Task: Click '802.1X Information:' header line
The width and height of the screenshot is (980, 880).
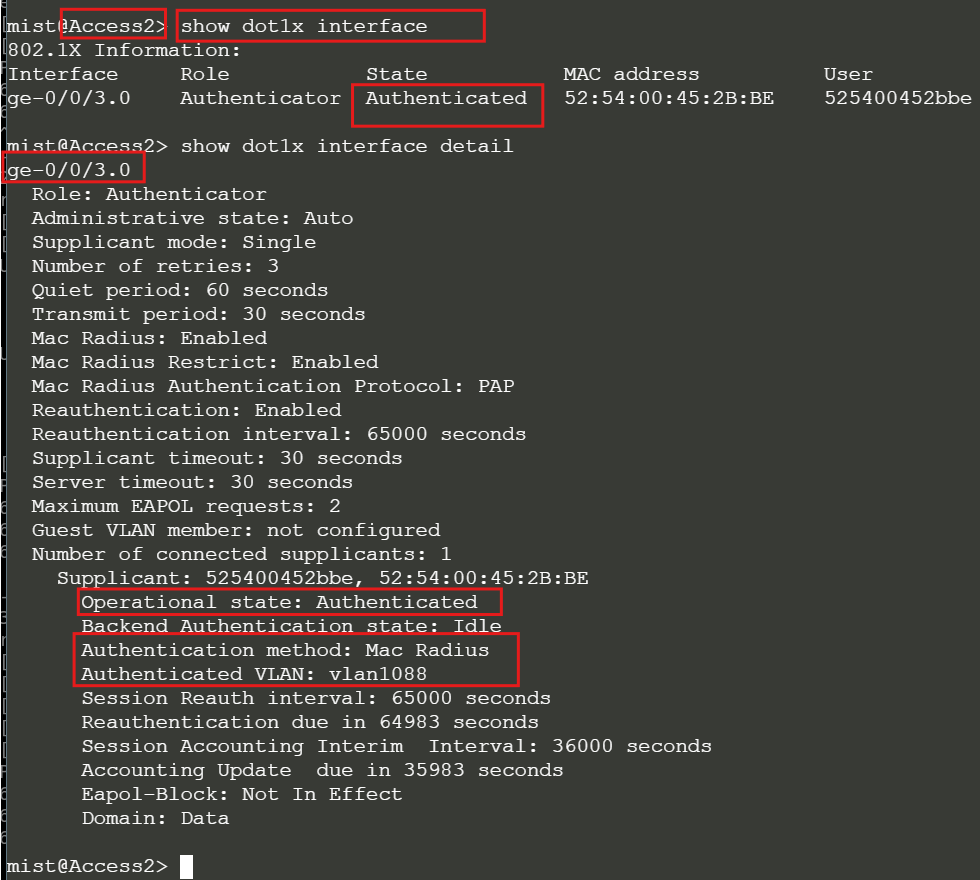Action: 124,50
